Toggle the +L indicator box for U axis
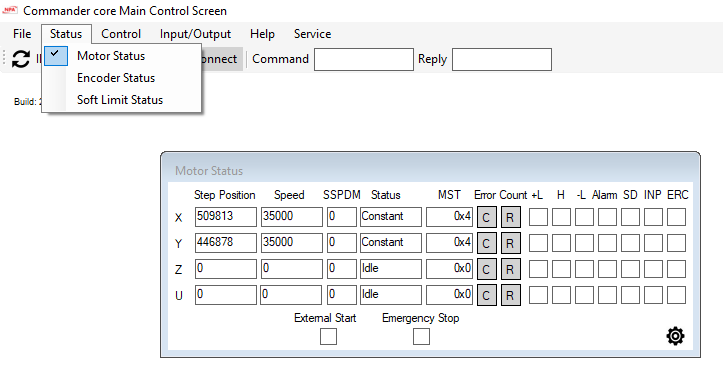723x383 pixels. [x=538, y=295]
